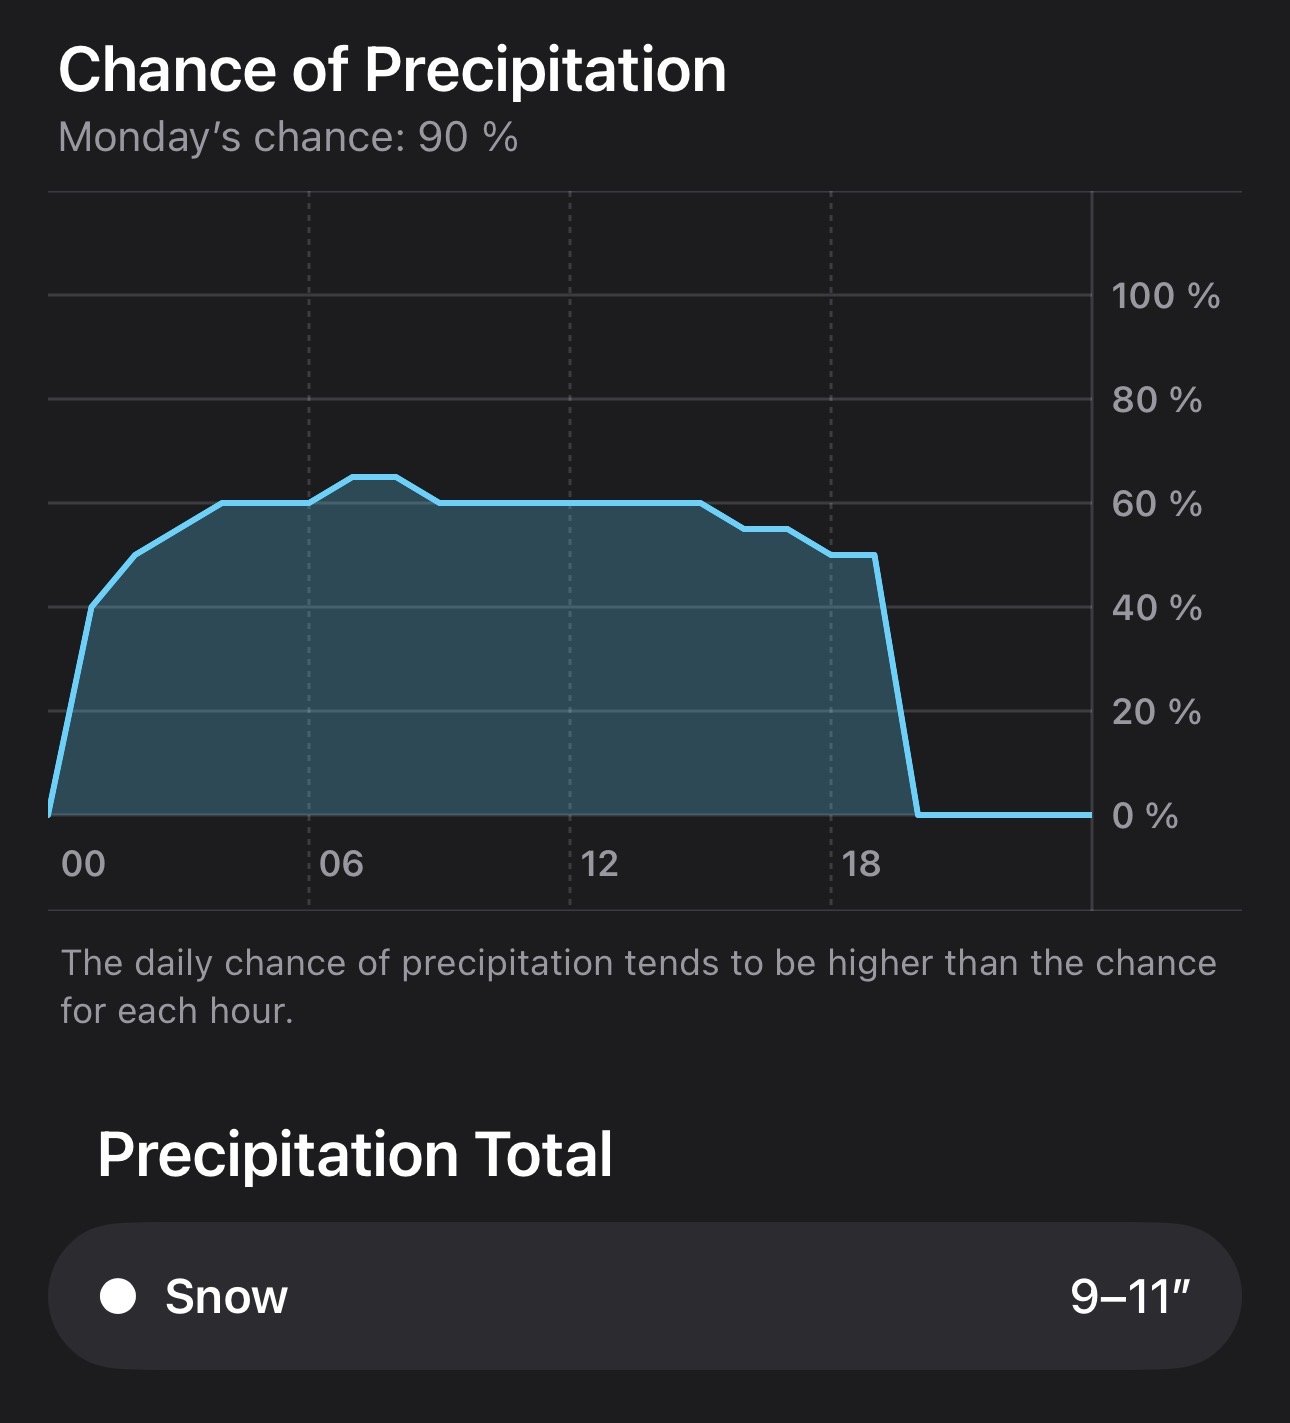
Task: Click the 12 hour axis label
Action: (x=599, y=863)
